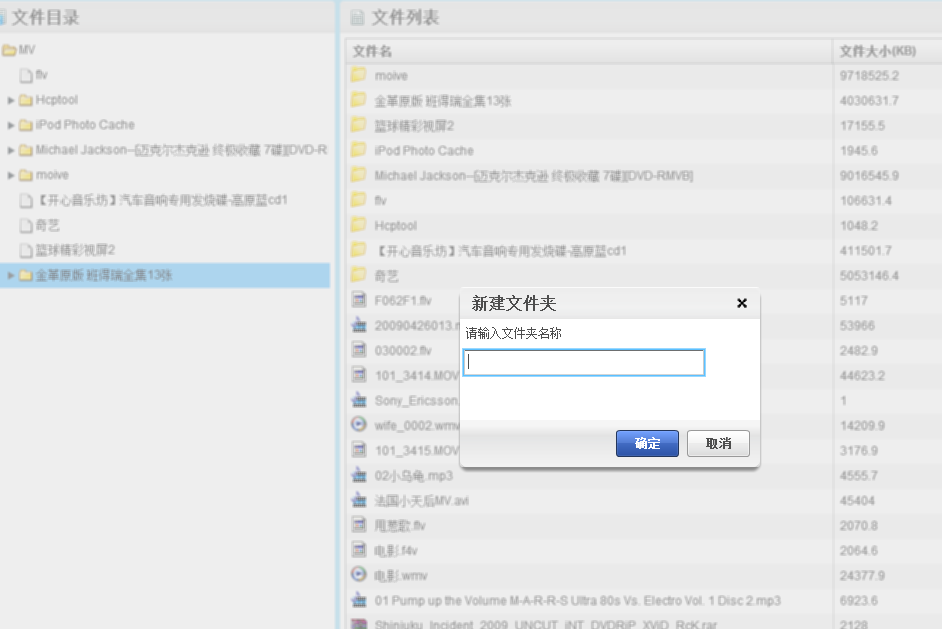
Task: Click the 101_3414.MOV file icon
Action: 359,375
